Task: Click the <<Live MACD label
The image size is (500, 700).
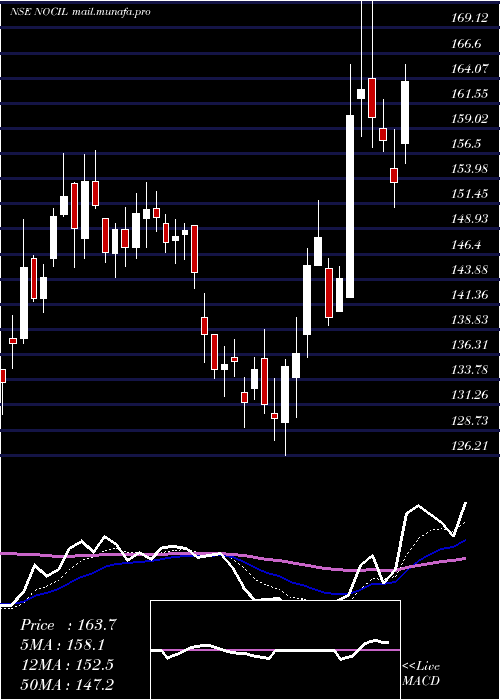Action: pyautogui.click(x=421, y=673)
